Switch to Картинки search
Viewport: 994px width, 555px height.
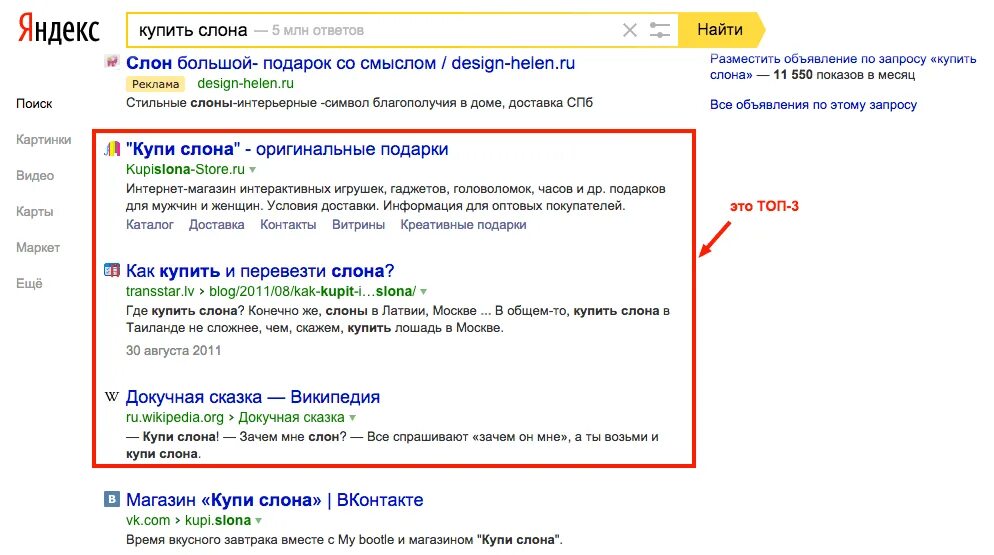44,140
